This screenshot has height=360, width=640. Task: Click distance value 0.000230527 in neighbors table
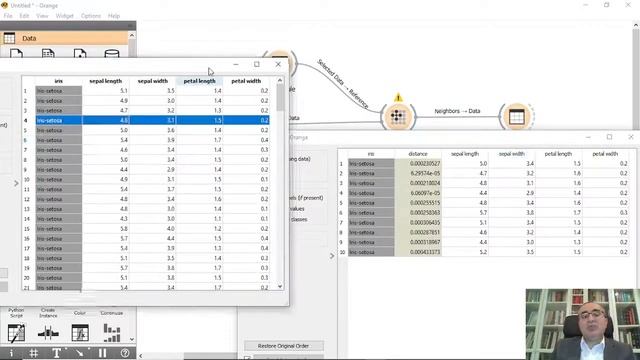coord(418,163)
